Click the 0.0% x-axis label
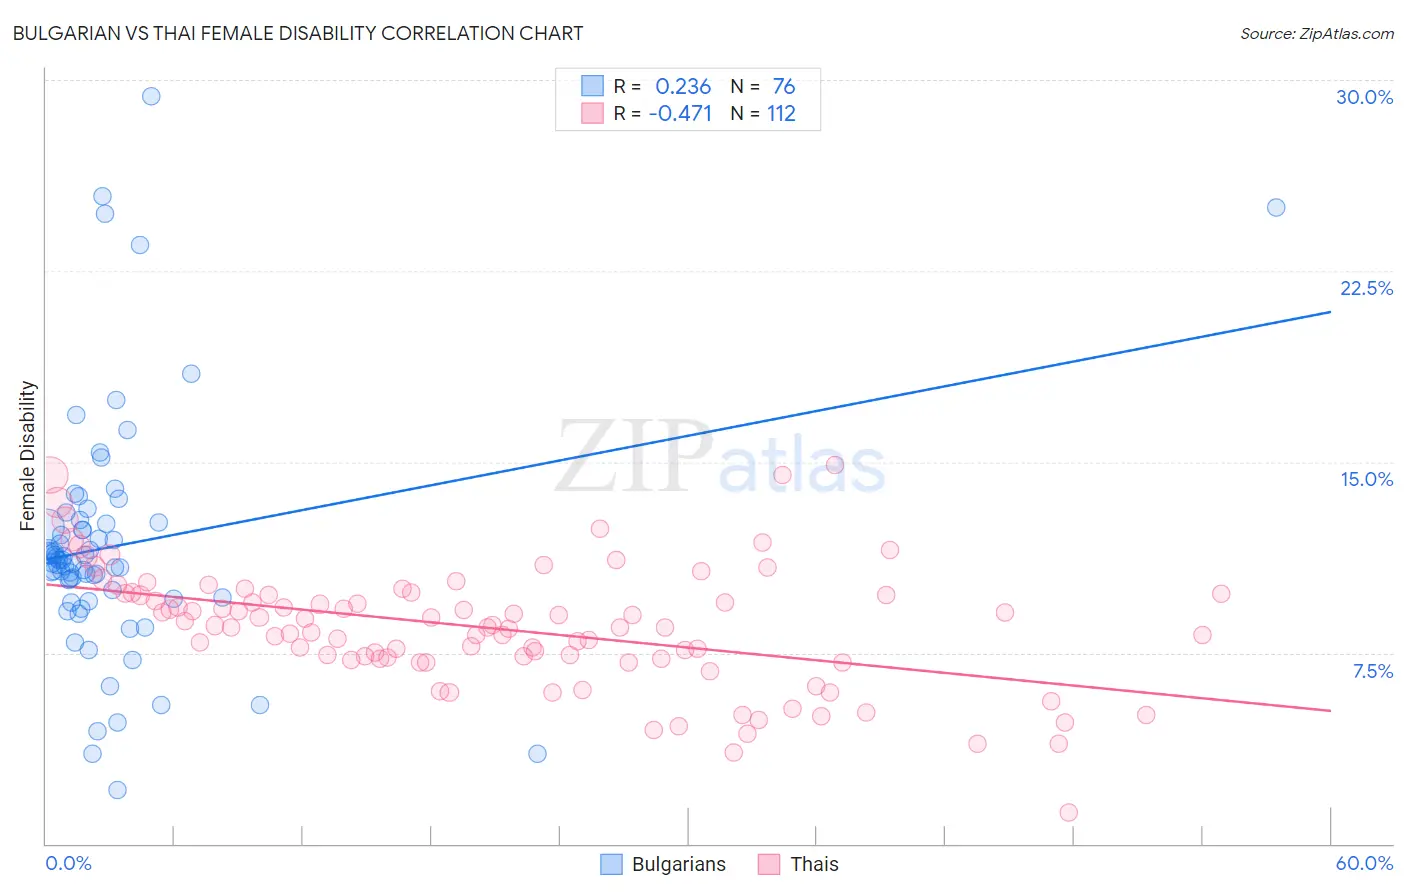1406x892 pixels. [x=68, y=863]
